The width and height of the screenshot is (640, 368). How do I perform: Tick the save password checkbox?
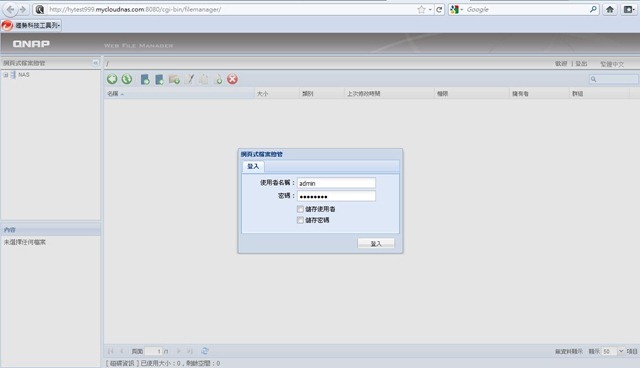(300, 220)
